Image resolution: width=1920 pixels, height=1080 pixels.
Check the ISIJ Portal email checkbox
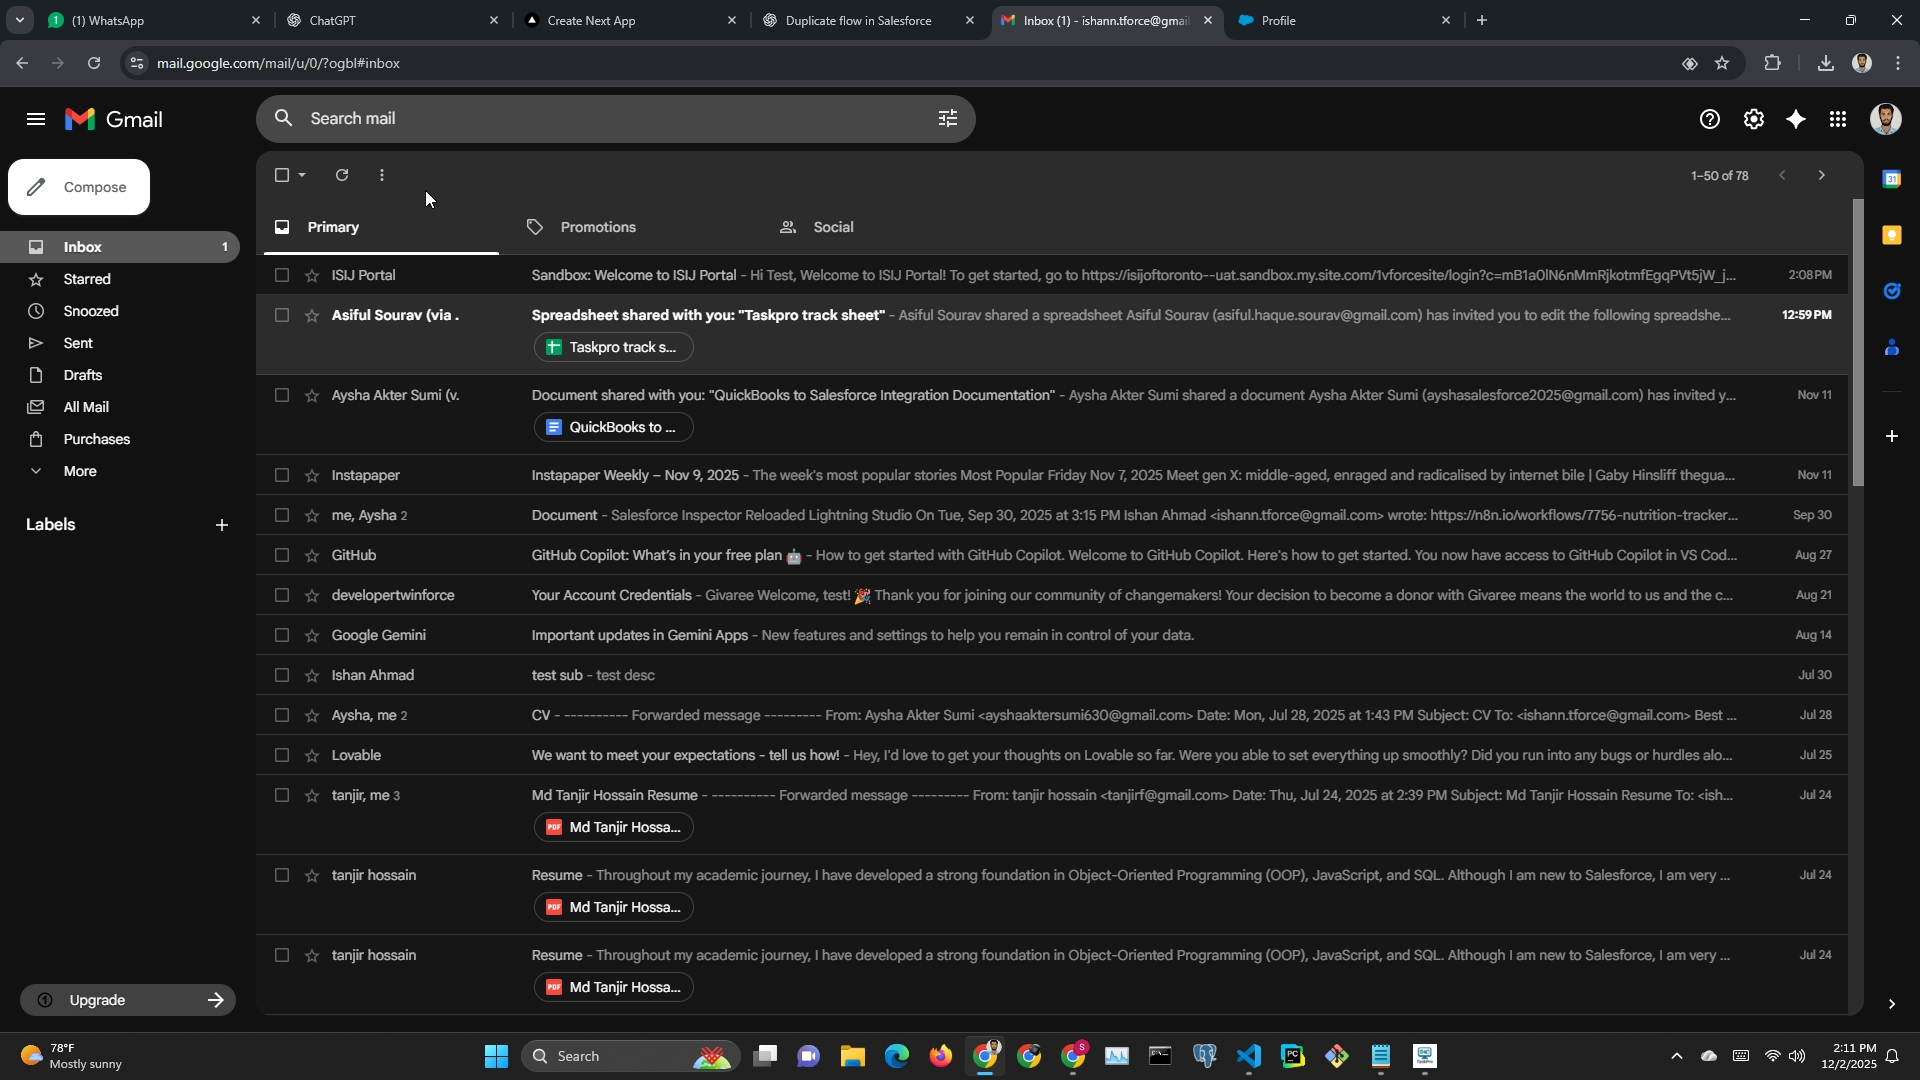click(282, 275)
